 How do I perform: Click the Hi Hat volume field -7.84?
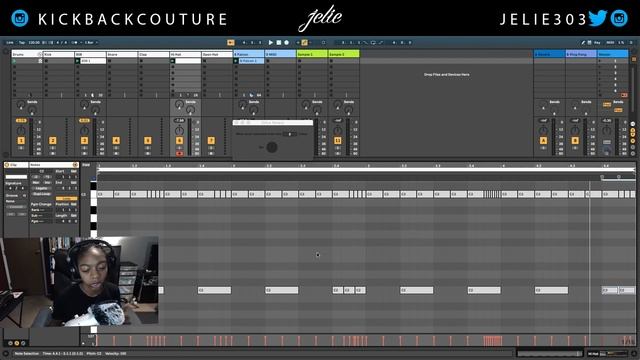coord(179,121)
